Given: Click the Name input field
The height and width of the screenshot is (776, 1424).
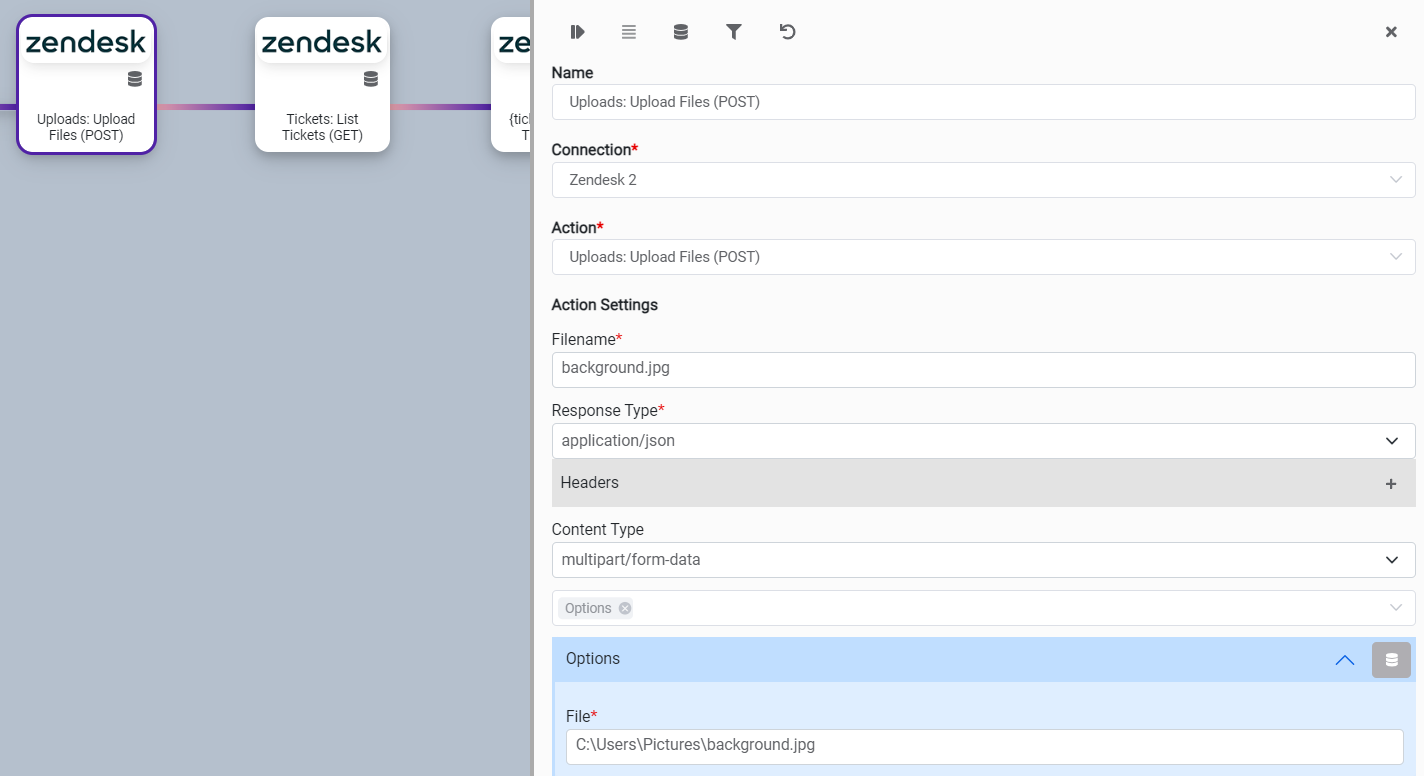Looking at the screenshot, I should coord(983,102).
